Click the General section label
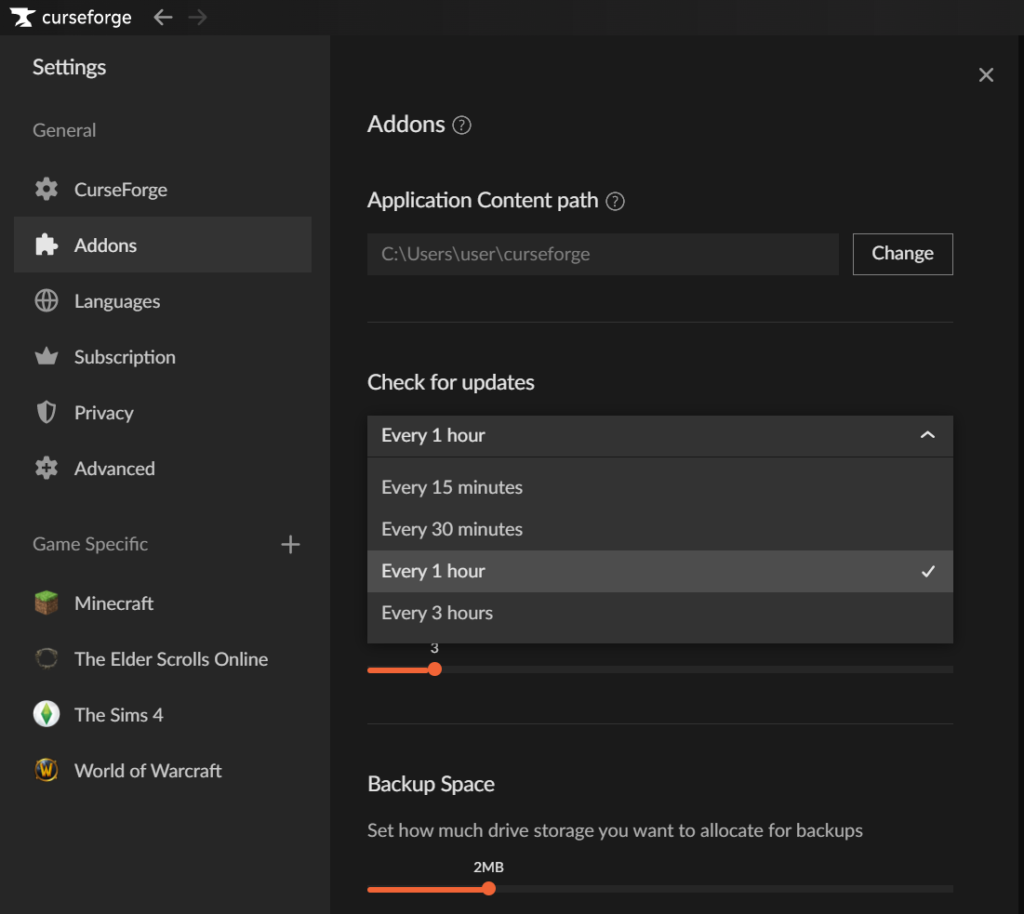Screen dimensions: 1024x914 pyautogui.click(x=64, y=130)
